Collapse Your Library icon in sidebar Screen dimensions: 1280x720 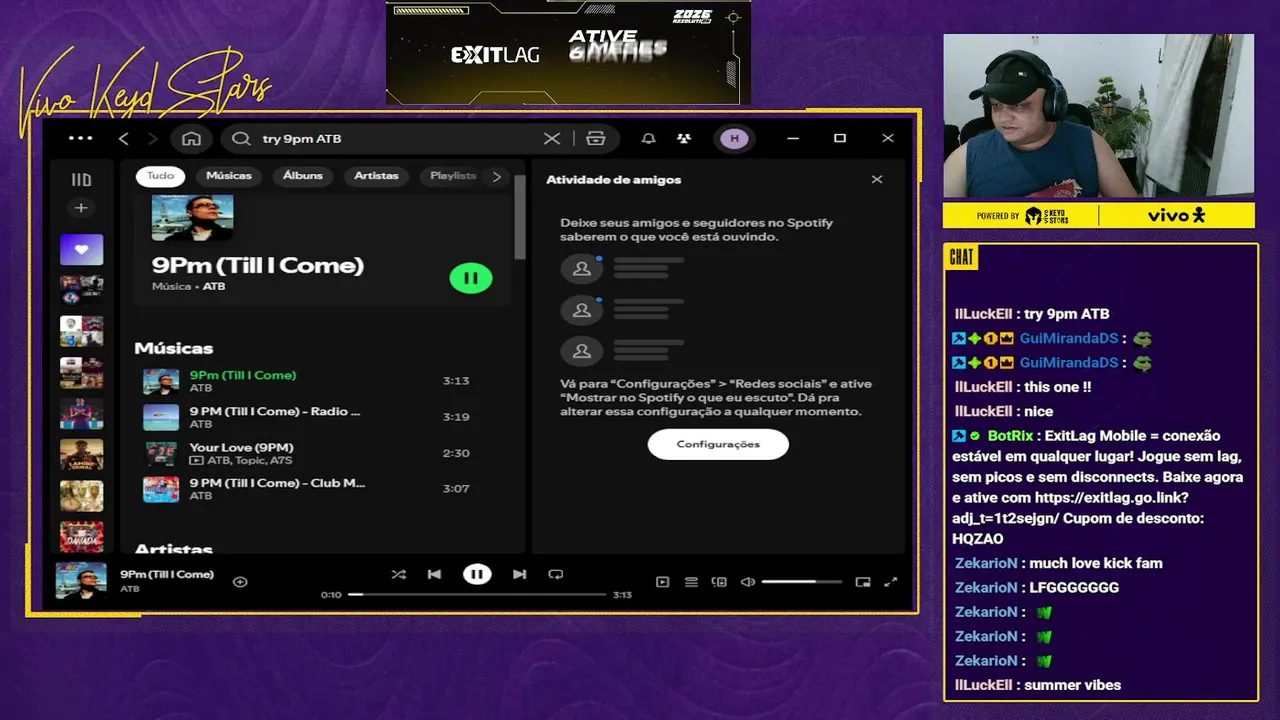pos(81,180)
